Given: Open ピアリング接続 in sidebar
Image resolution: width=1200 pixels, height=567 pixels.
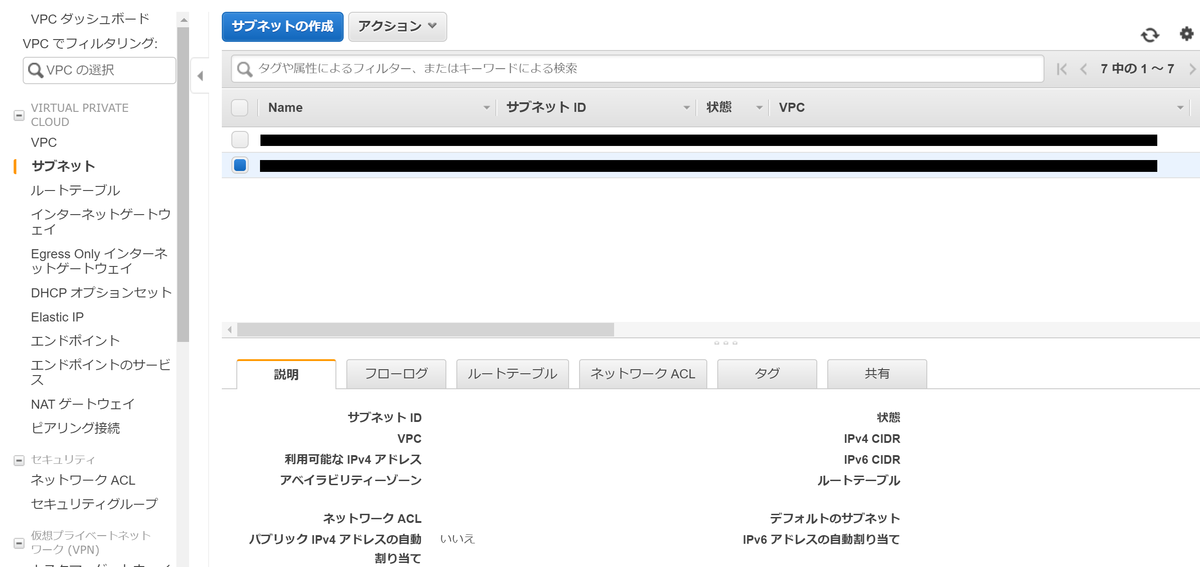Looking at the screenshot, I should [x=75, y=428].
